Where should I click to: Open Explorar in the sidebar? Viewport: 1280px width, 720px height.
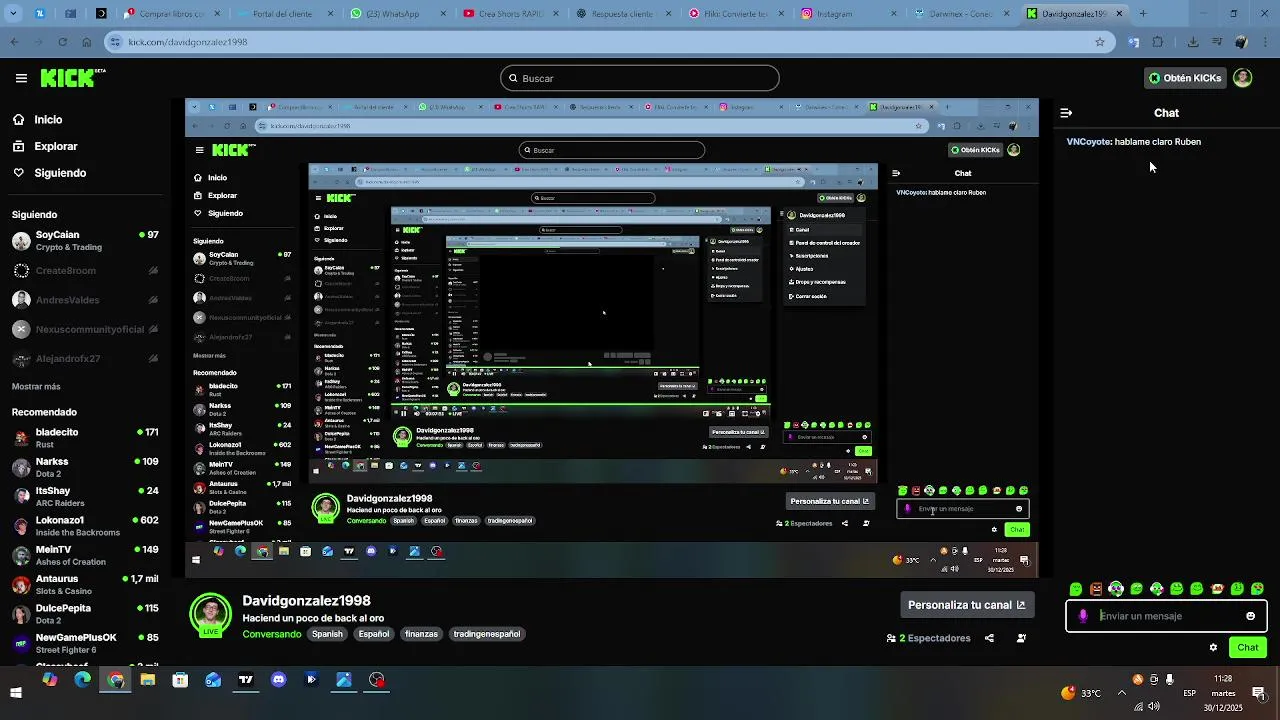(55, 146)
